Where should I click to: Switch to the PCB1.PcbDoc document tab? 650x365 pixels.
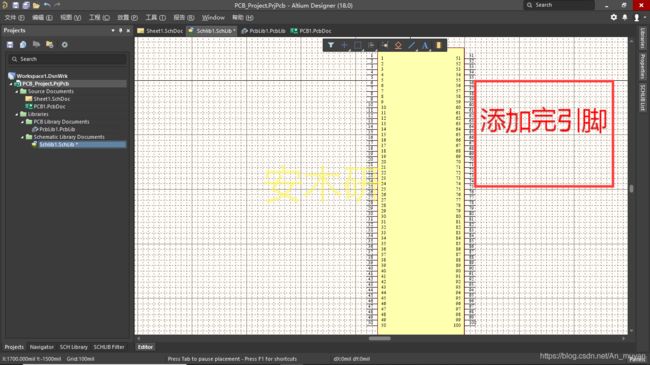(311, 31)
